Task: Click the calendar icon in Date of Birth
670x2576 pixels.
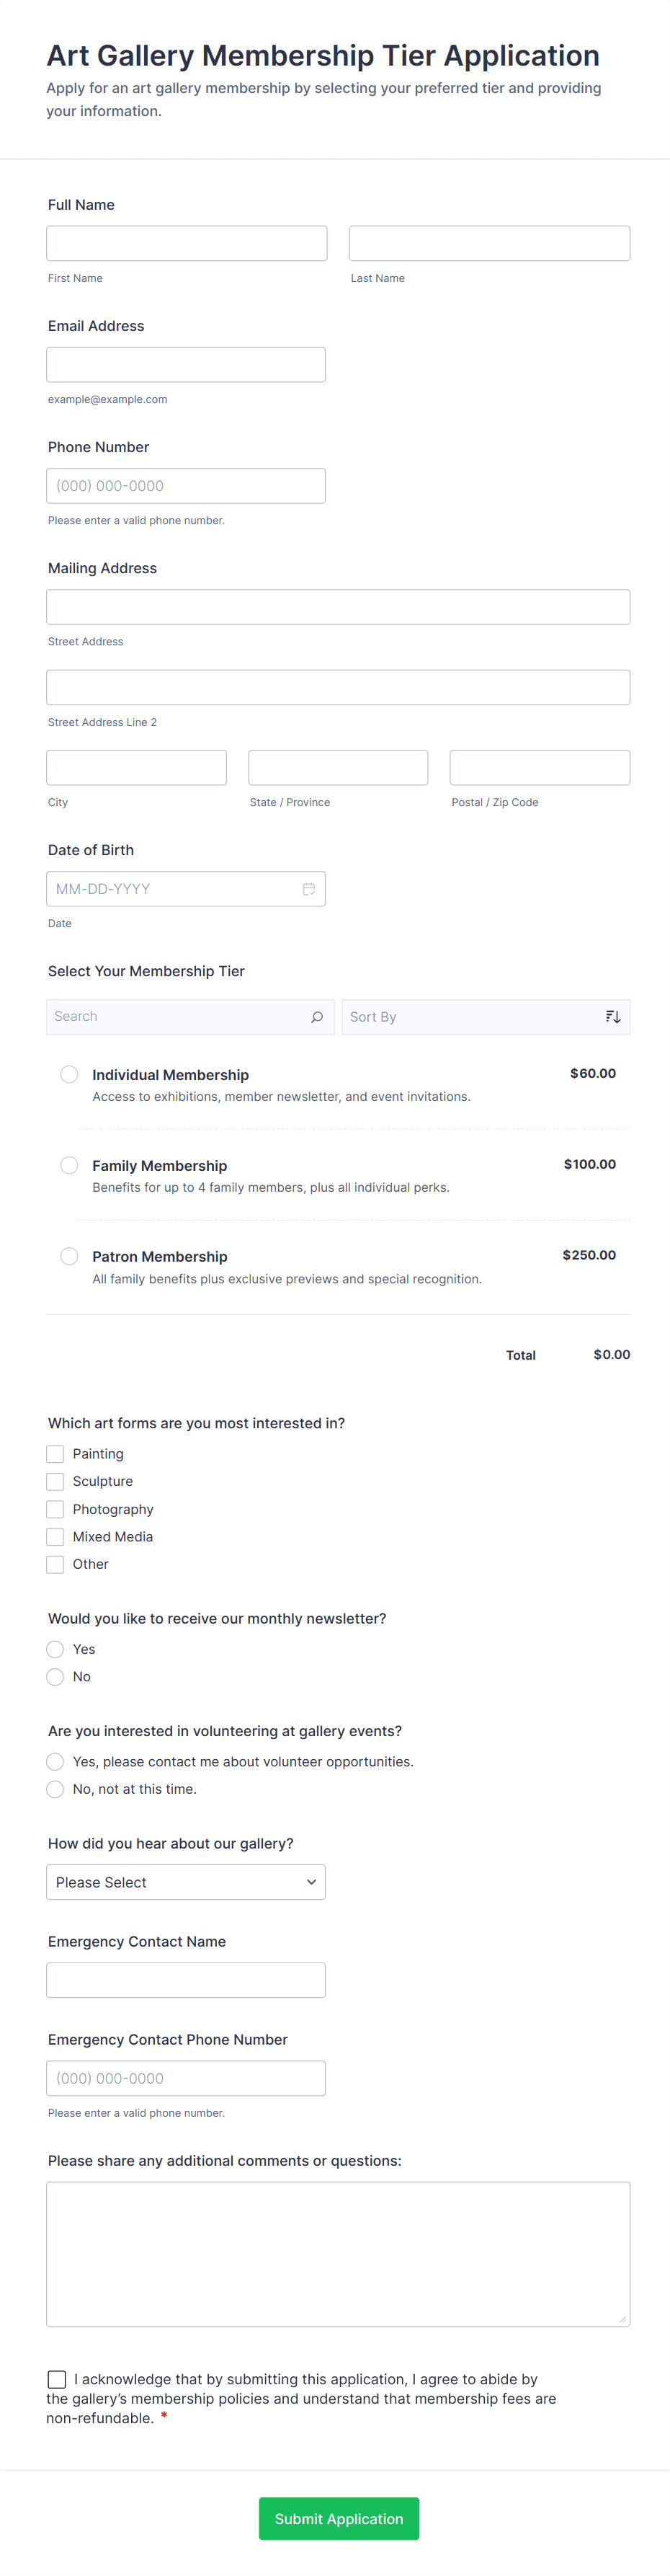Action: 309,889
